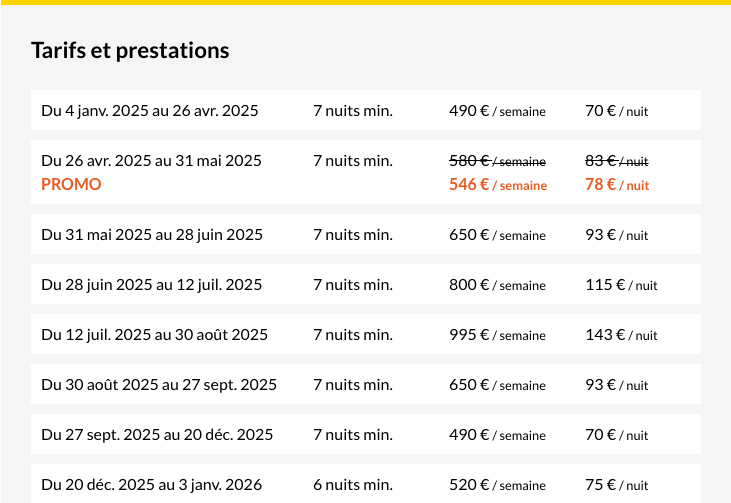This screenshot has width=731, height=503.
Task: Select the 27 sept. to 20 déc. 2025 row
Action: tap(157, 434)
